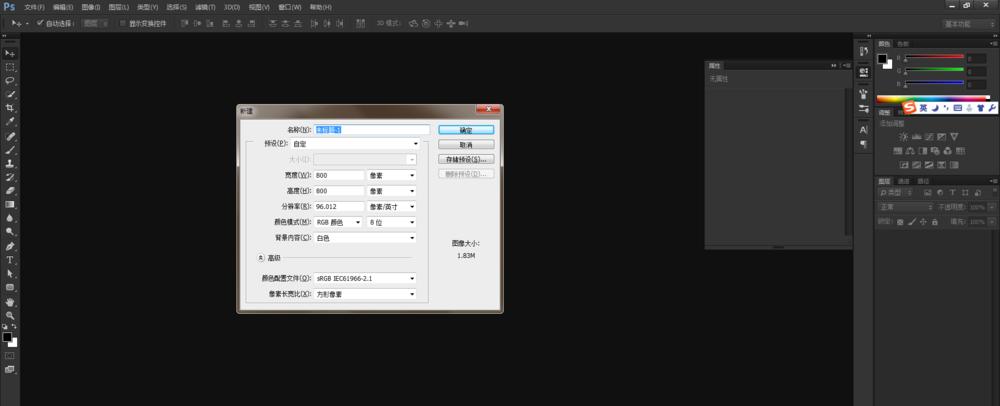Open the 背景内容 dropdown
The width and height of the screenshot is (1000, 406).
point(365,238)
